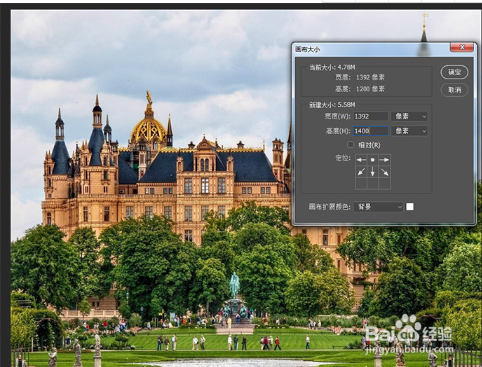Click the 取消 button to cancel
The image size is (482, 367).
pos(454,90)
